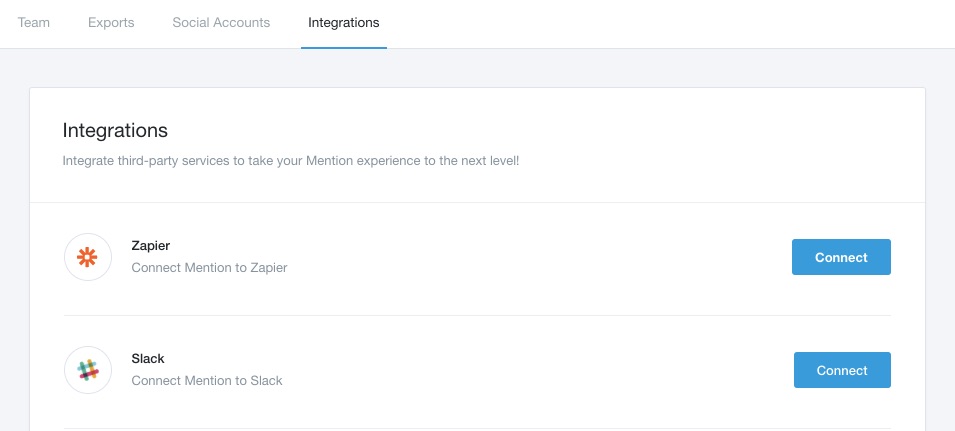Image resolution: width=955 pixels, height=431 pixels.
Task: Connect the Zapier integration
Action: click(841, 257)
